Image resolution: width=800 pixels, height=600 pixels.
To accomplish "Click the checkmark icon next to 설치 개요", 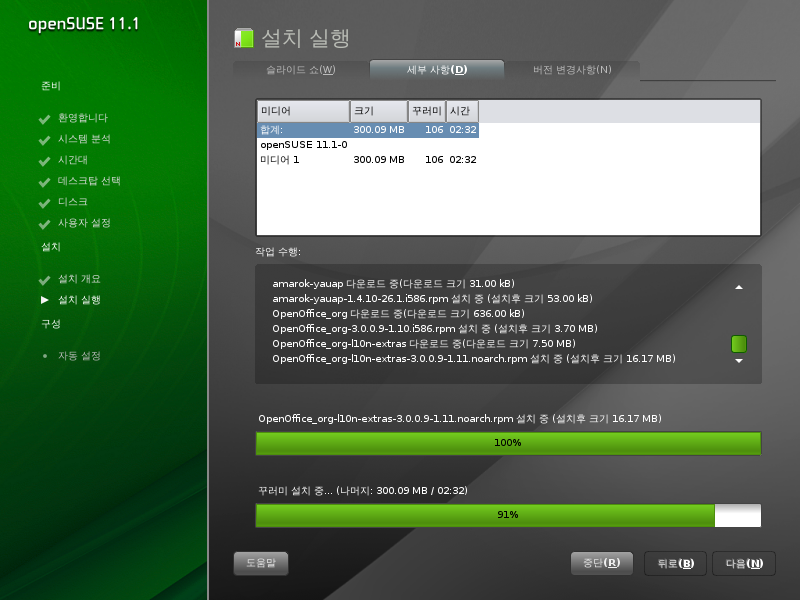I will (44, 280).
